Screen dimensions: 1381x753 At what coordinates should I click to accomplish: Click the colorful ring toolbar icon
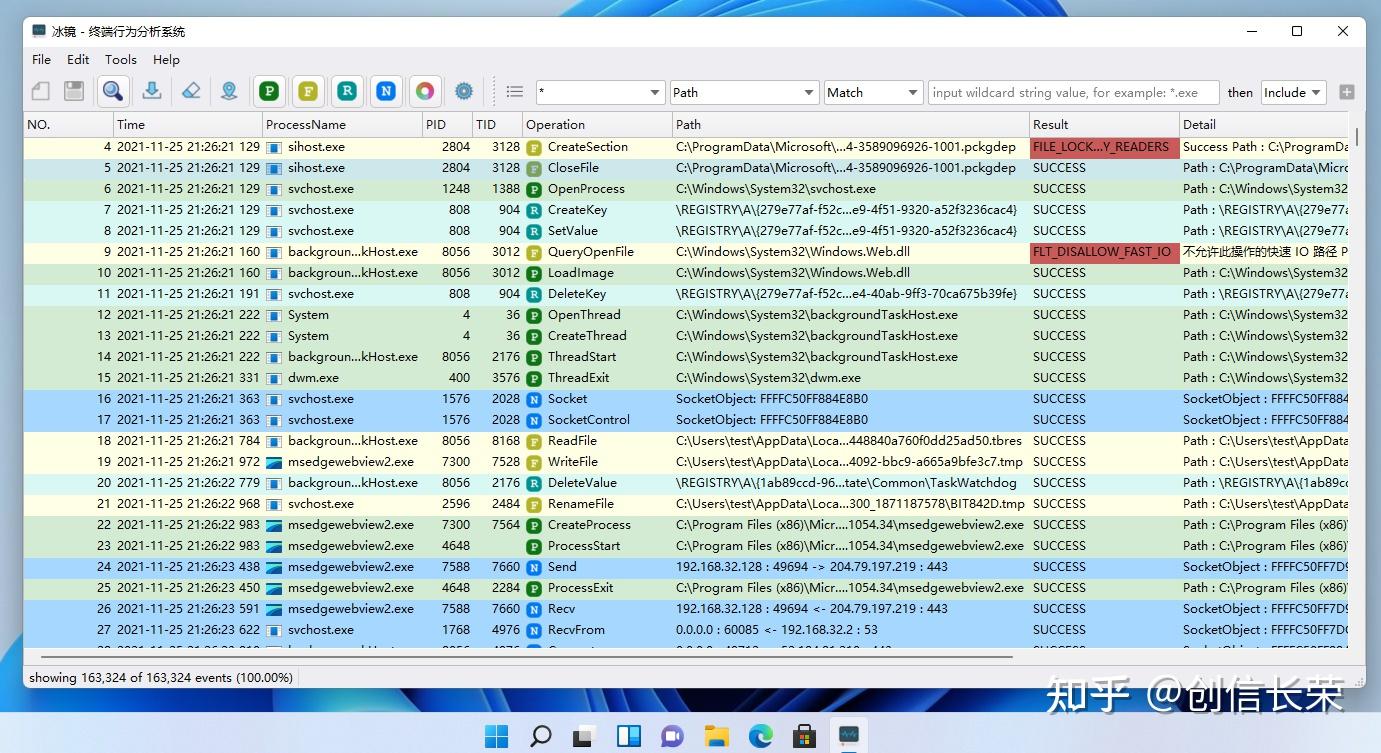click(425, 92)
